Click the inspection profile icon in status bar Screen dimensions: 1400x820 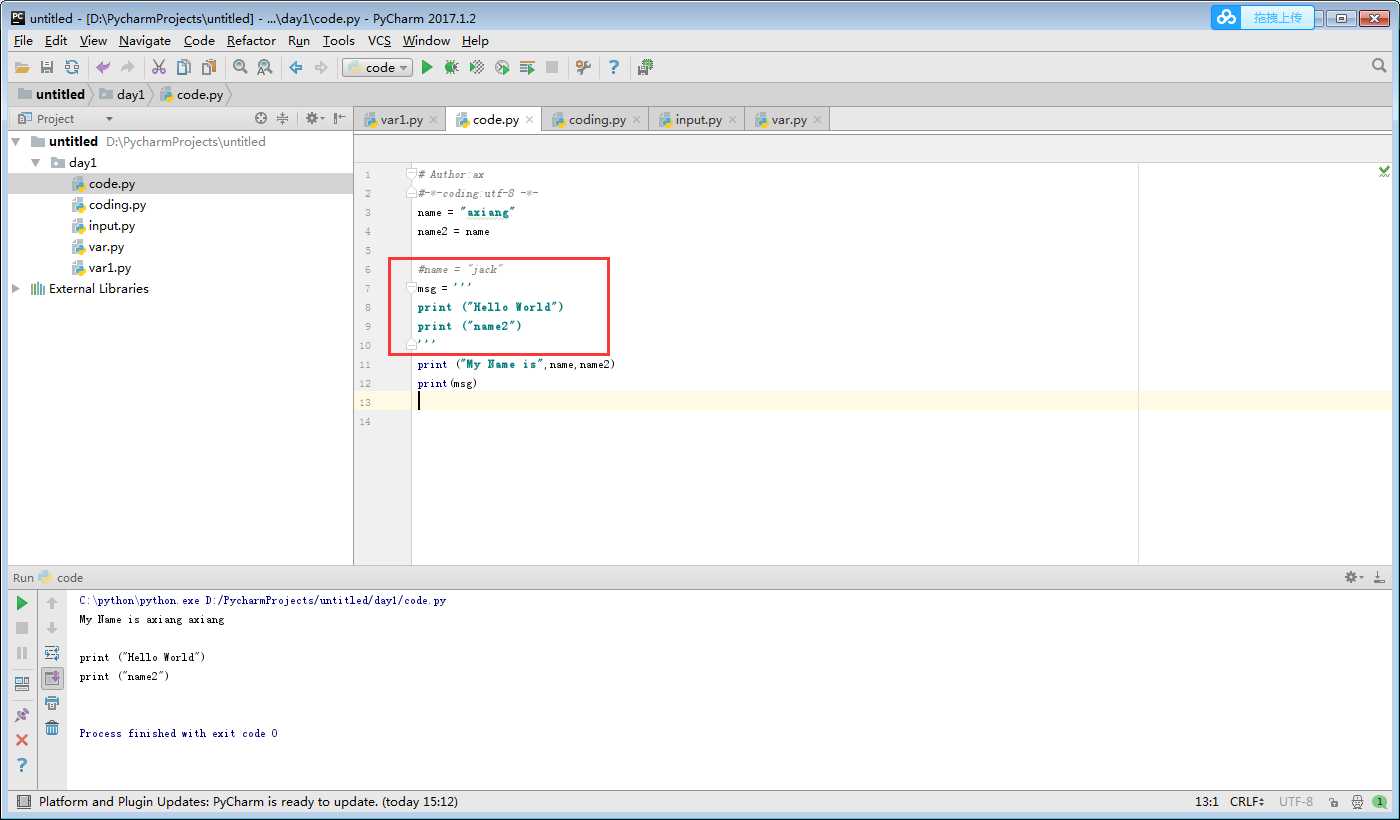1357,801
